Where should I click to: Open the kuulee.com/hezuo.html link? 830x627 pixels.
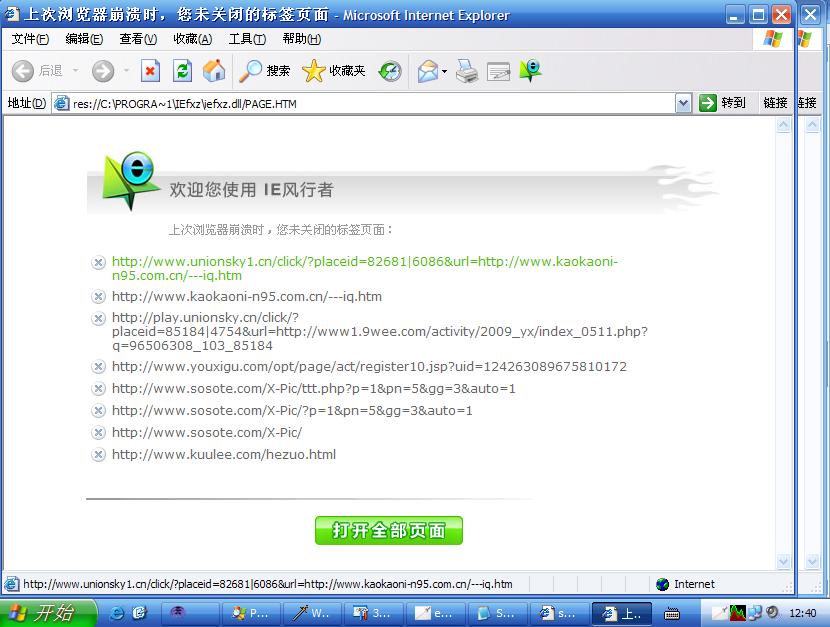tap(224, 455)
